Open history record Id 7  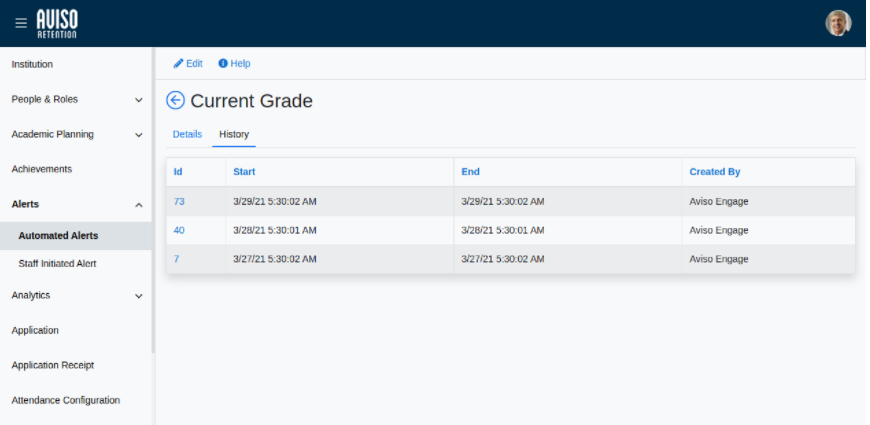click(x=176, y=259)
